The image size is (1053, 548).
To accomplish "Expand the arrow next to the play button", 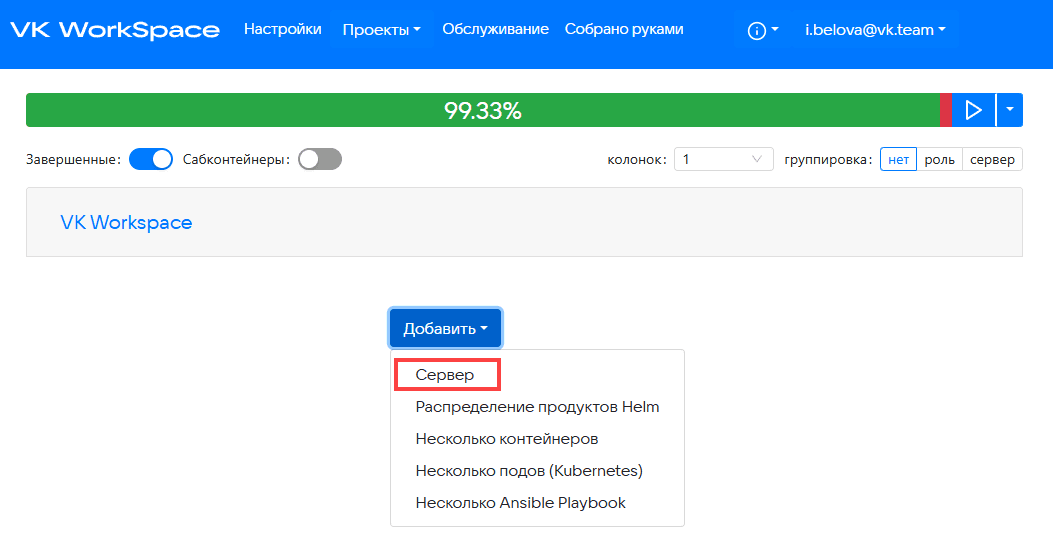I will (x=1009, y=109).
